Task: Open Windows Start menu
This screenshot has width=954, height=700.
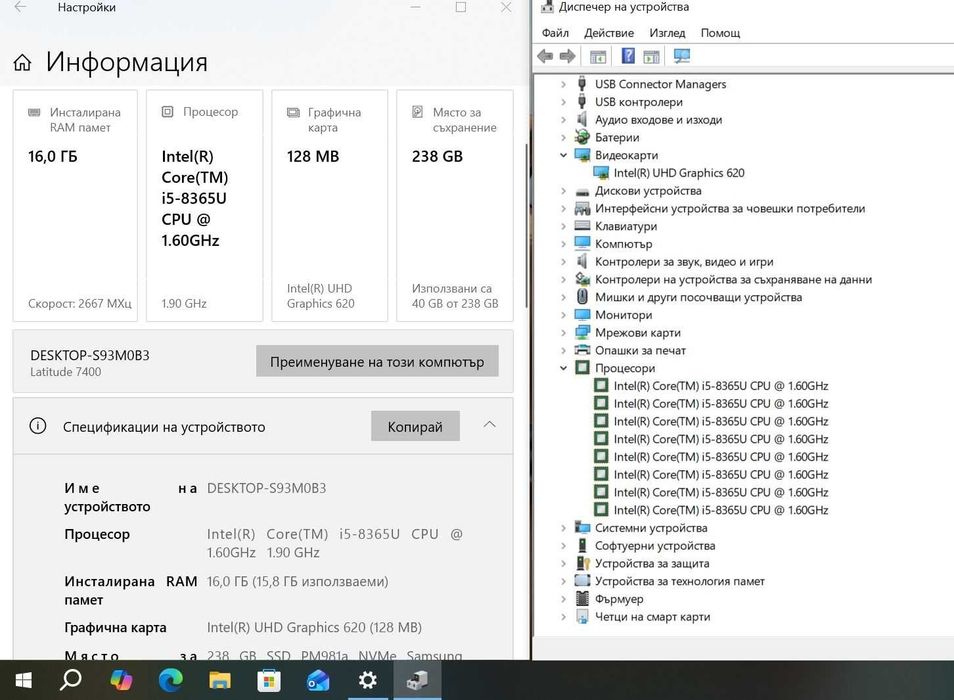Action: tap(23, 680)
